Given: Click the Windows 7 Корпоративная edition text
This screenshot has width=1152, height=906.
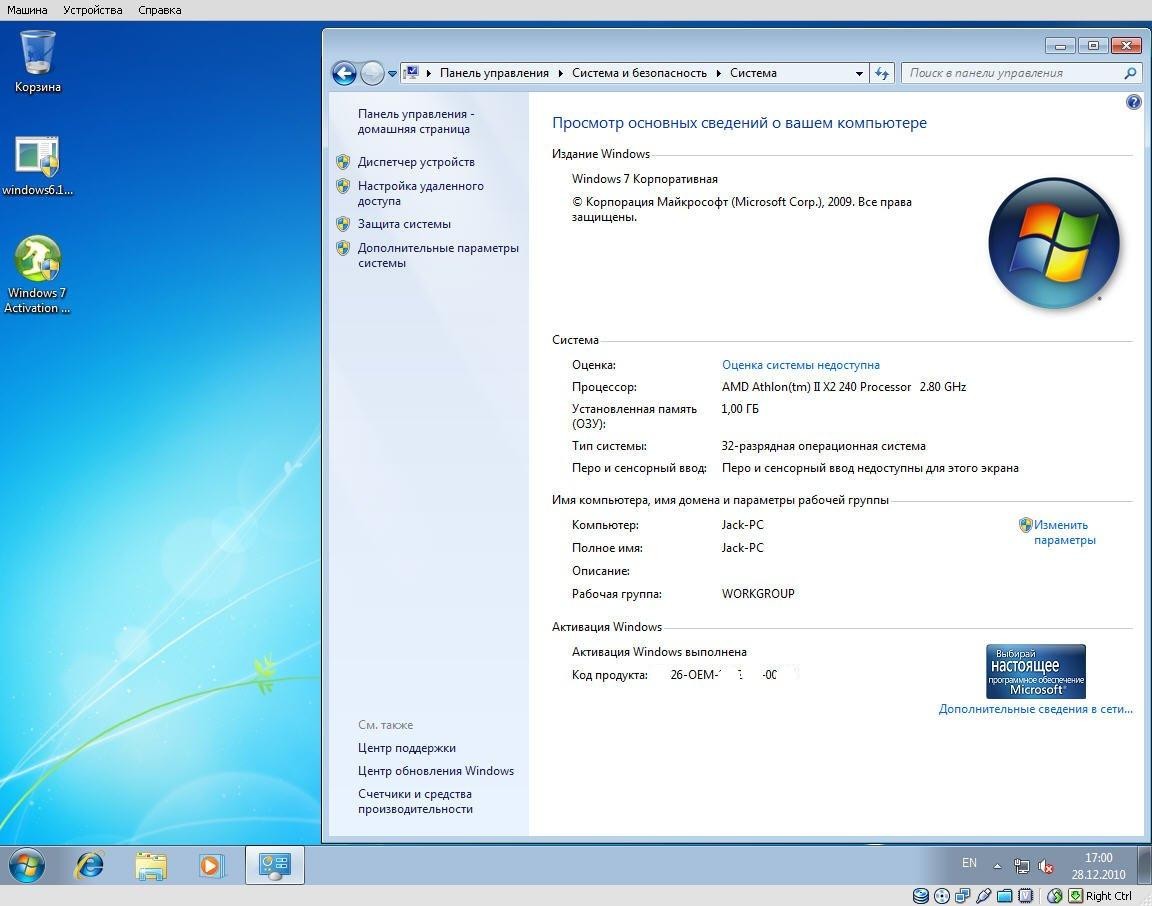Looking at the screenshot, I should pyautogui.click(x=644, y=179).
